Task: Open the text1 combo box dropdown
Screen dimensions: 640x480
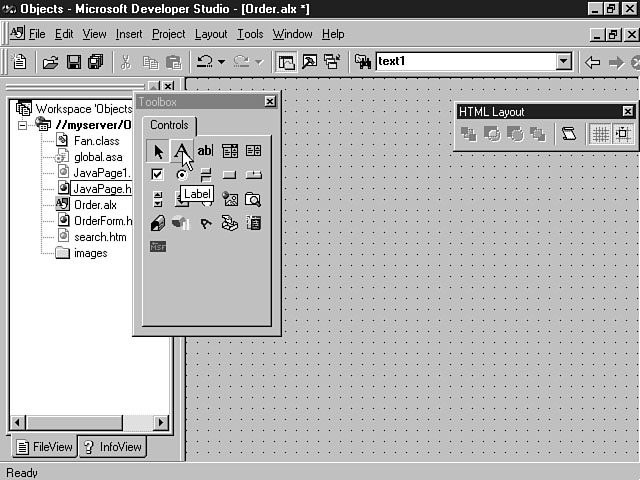Action: [x=563, y=62]
